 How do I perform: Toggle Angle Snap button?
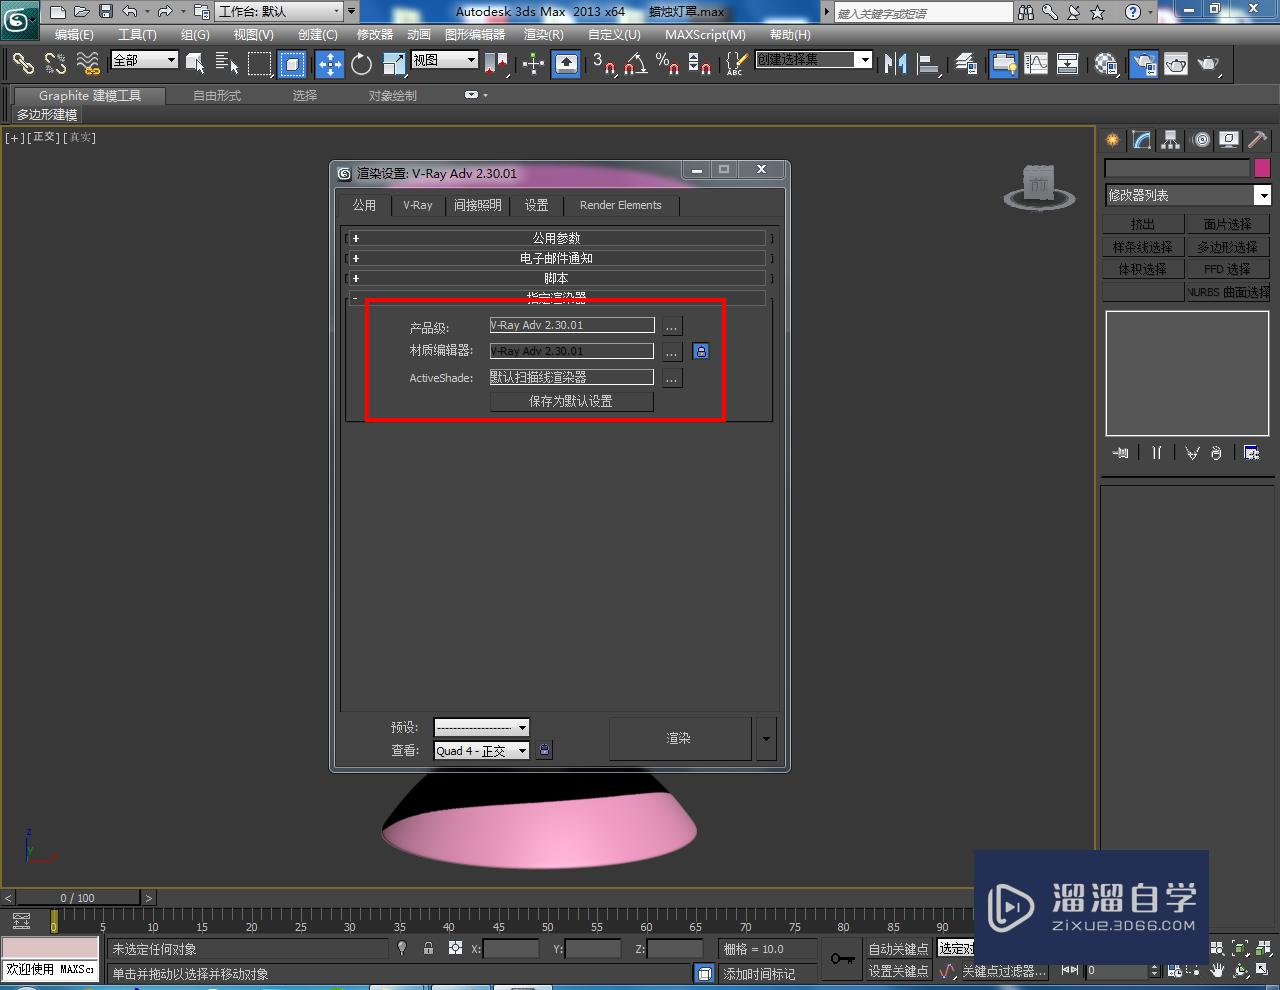636,64
